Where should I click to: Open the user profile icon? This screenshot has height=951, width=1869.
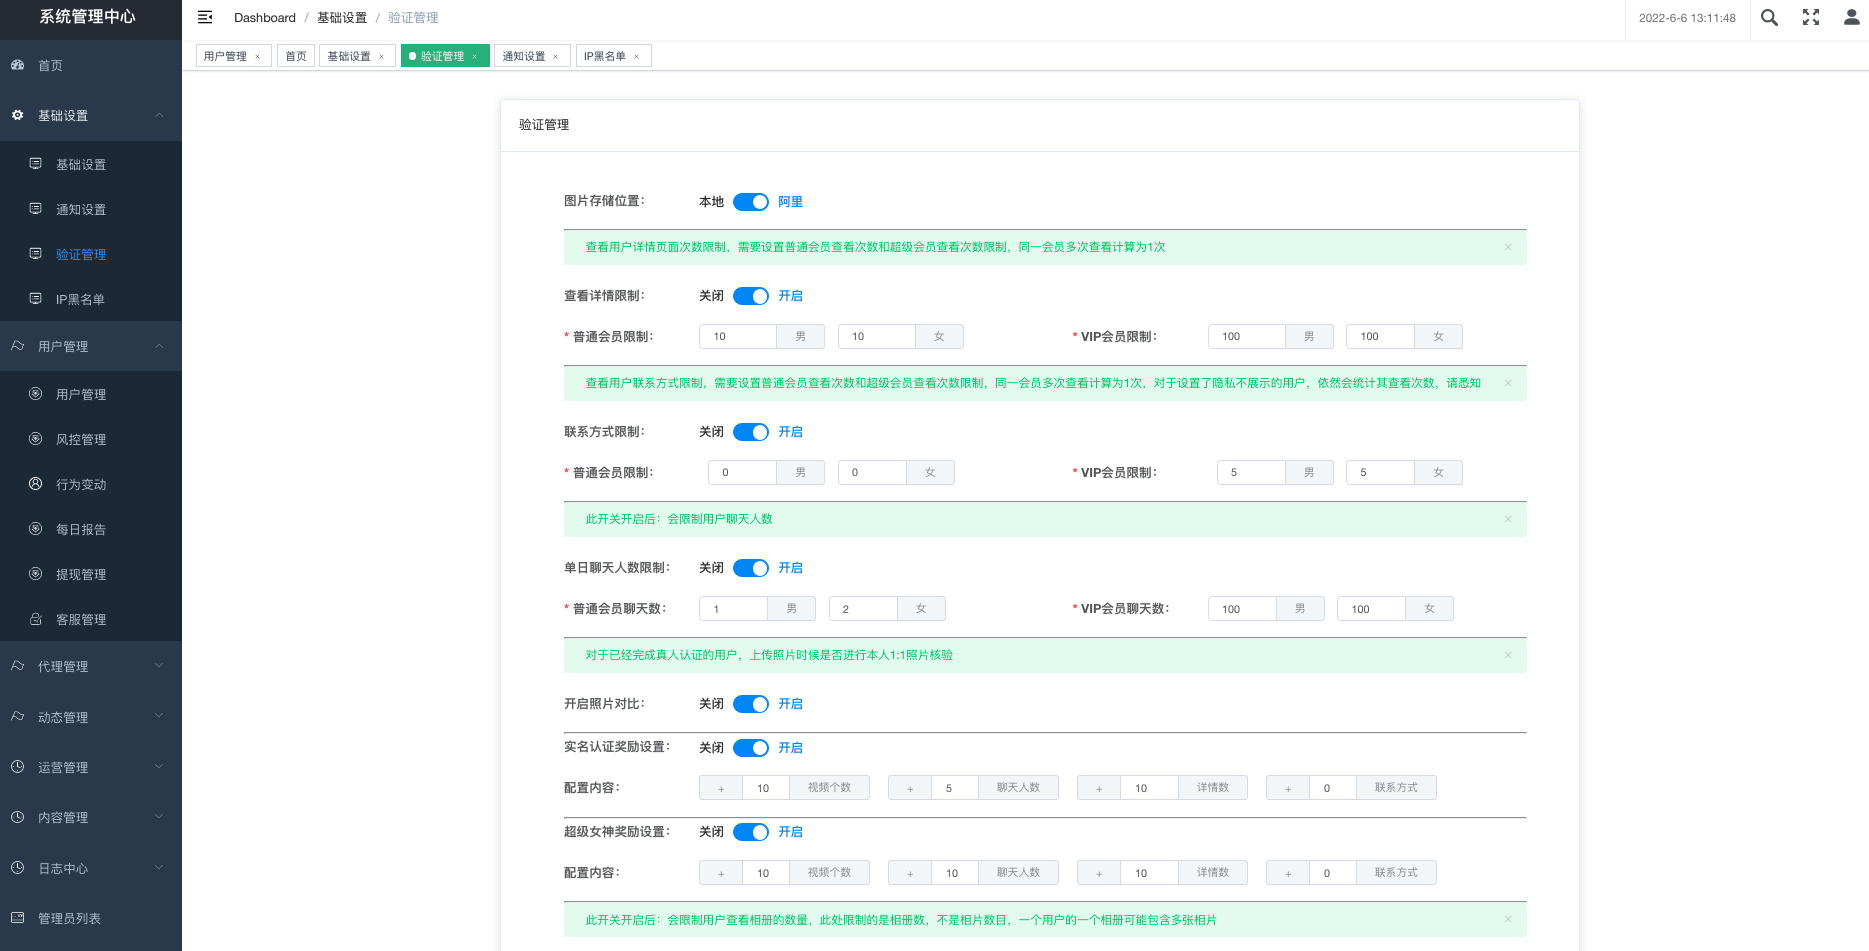click(1852, 17)
